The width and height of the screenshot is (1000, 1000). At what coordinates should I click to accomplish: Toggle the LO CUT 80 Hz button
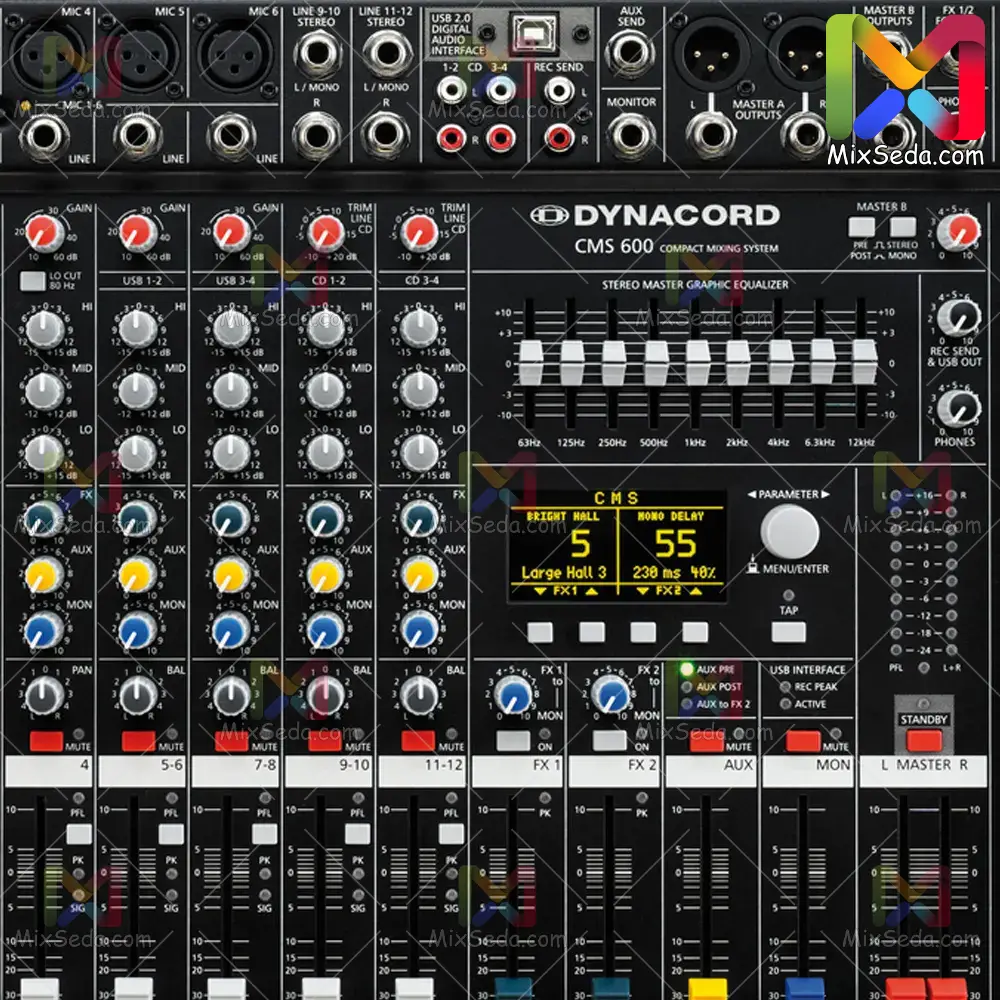pos(32,281)
